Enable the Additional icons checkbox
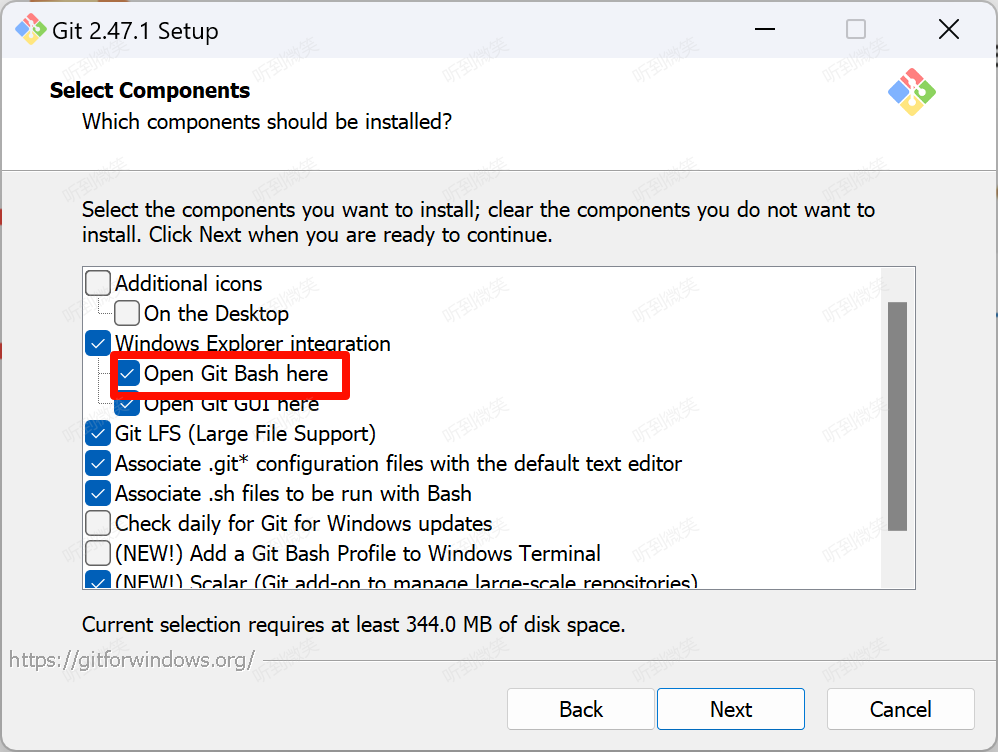The image size is (998, 752). coord(98,283)
